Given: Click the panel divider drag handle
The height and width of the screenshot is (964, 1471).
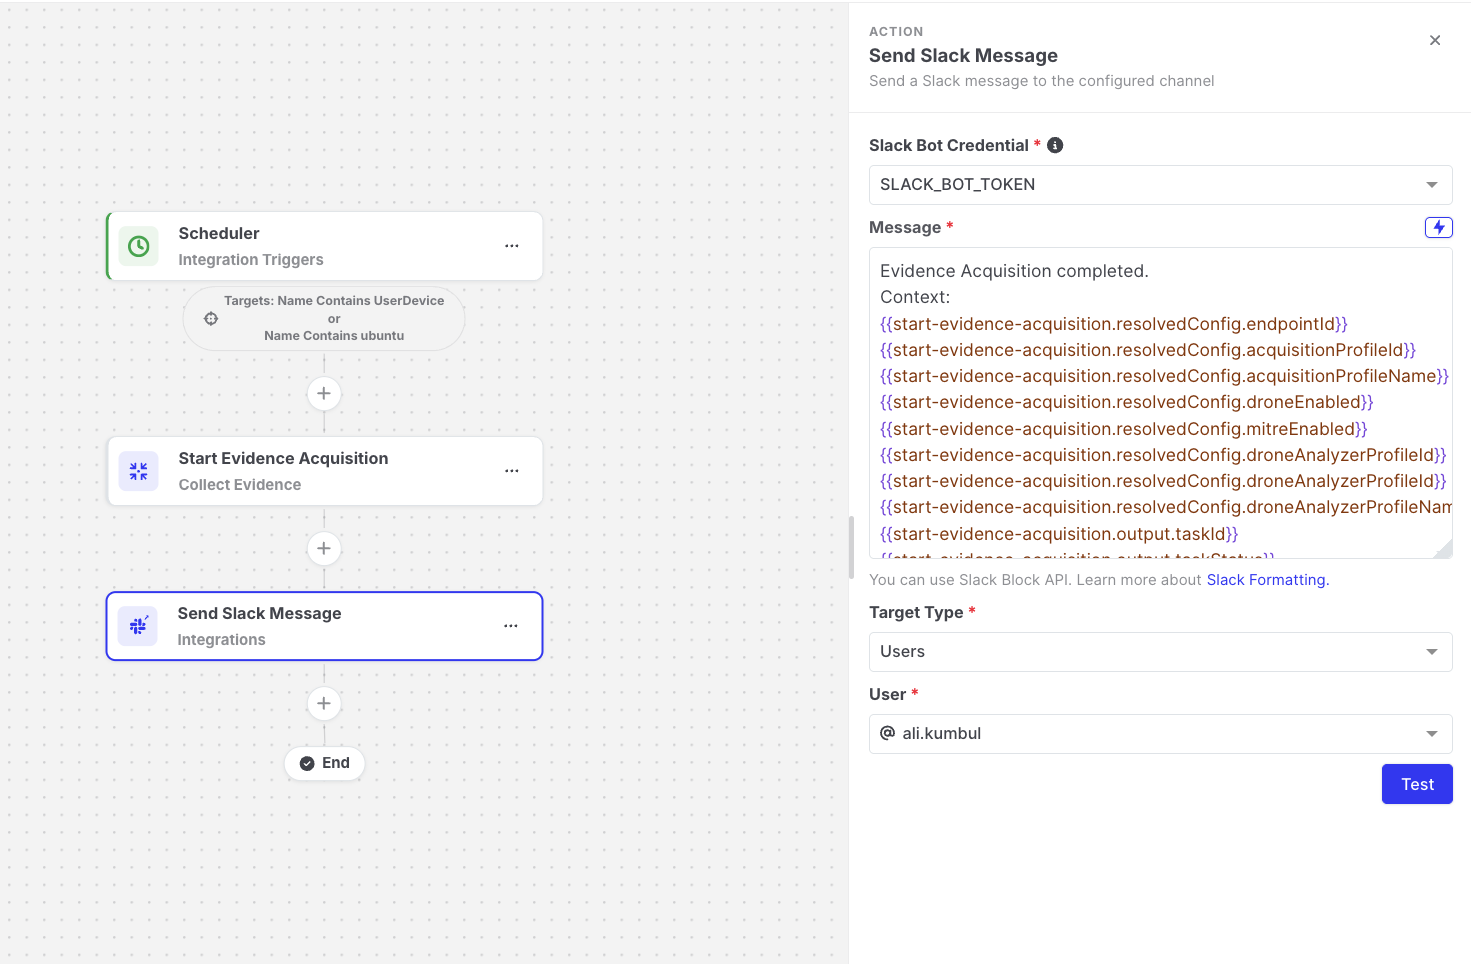Looking at the screenshot, I should pyautogui.click(x=851, y=547).
